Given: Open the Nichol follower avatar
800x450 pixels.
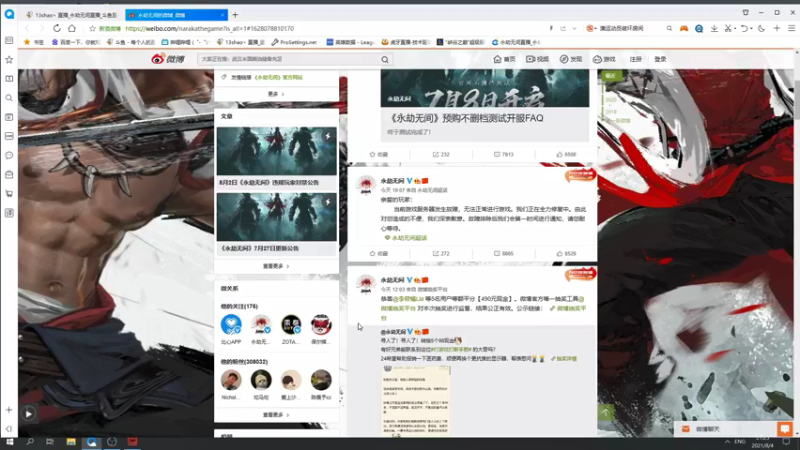Looking at the screenshot, I should 231,380.
